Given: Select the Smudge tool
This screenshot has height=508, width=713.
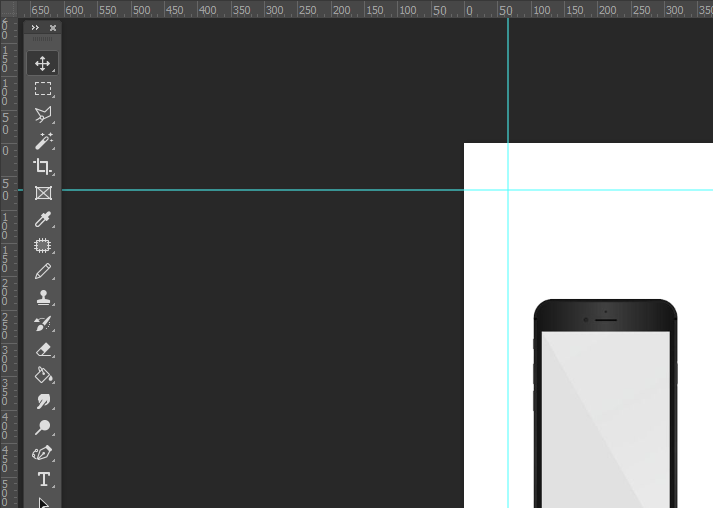Looking at the screenshot, I should 43,402.
